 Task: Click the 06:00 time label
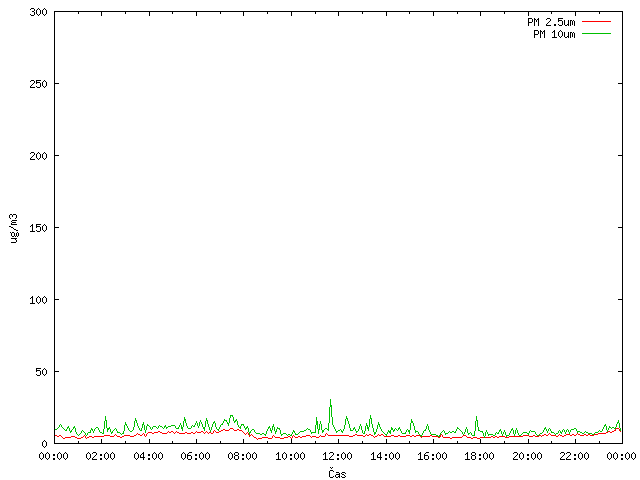196,456
